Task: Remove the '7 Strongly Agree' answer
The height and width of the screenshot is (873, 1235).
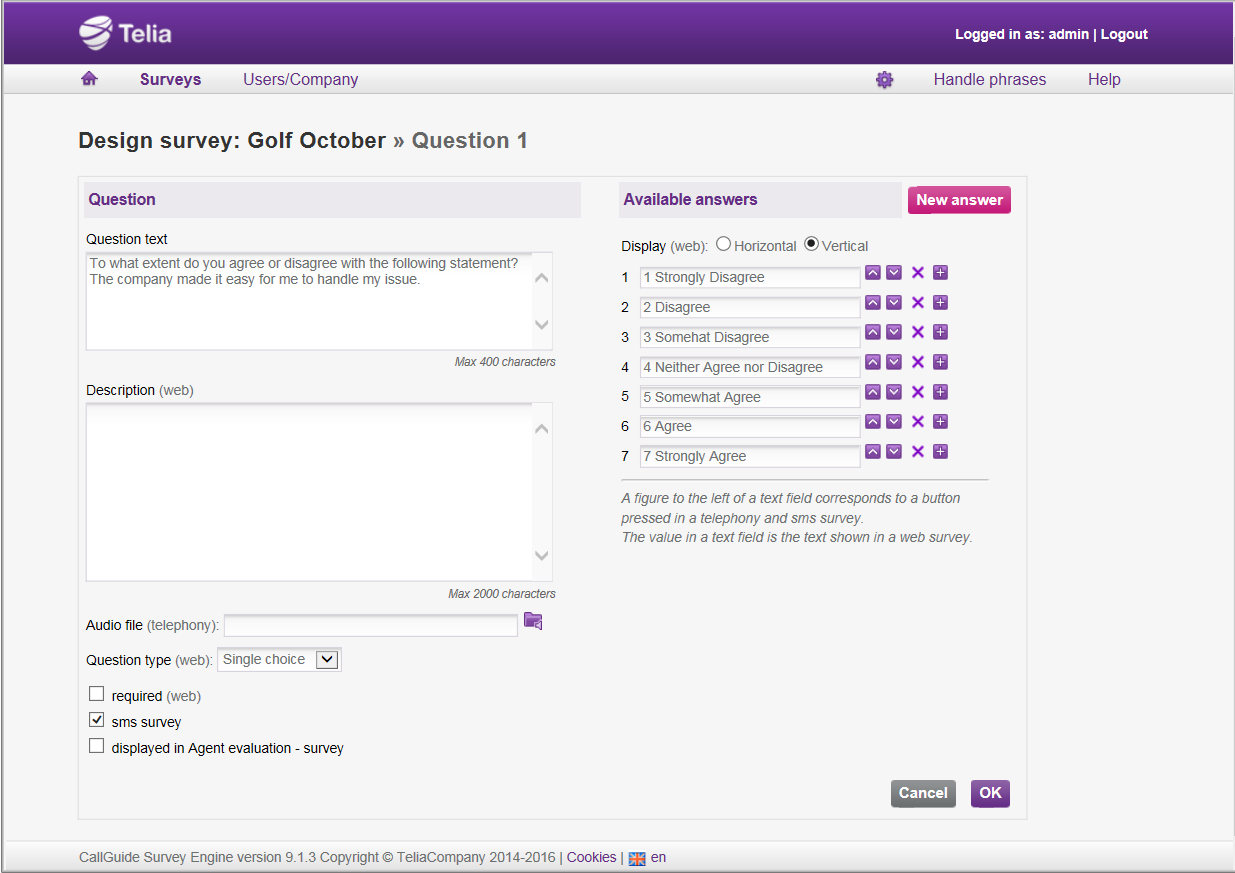Action: pyautogui.click(x=918, y=452)
